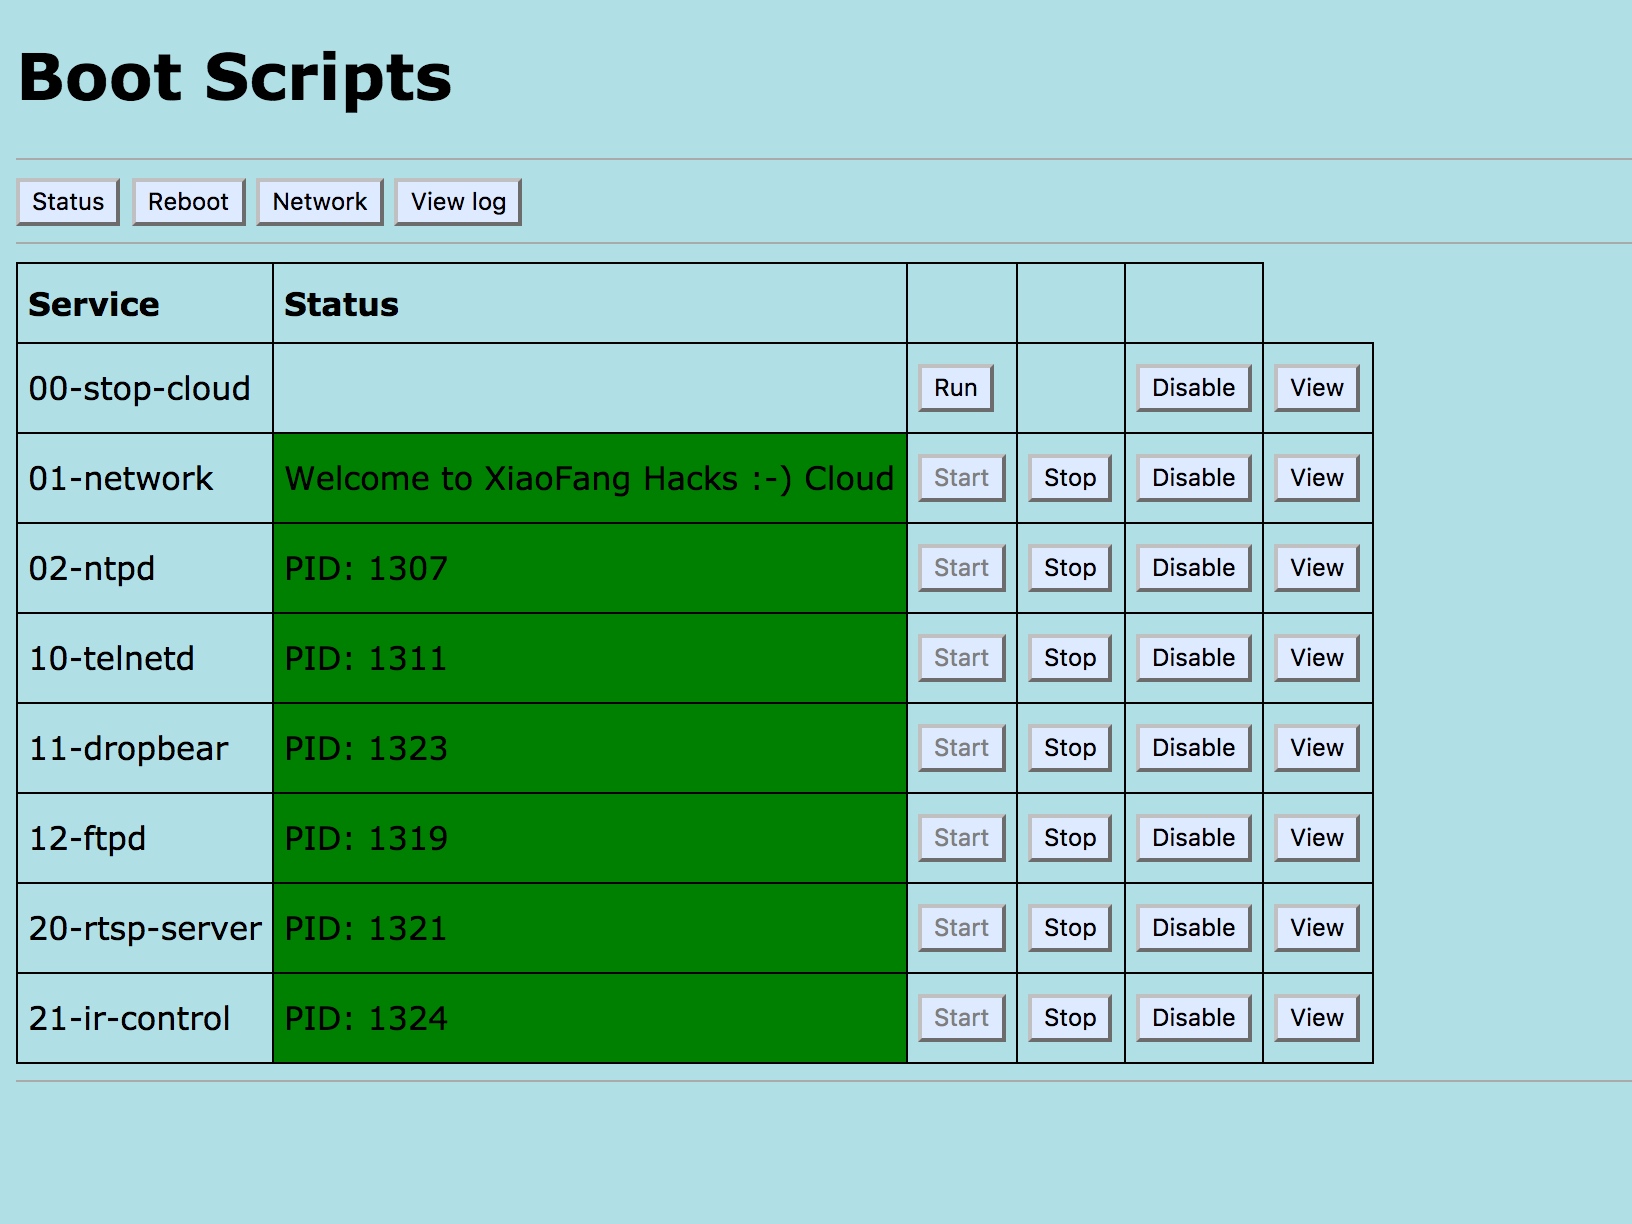Click the greyed-out Start button for 11-dropbear
Image resolution: width=1632 pixels, height=1224 pixels.
[x=962, y=748]
